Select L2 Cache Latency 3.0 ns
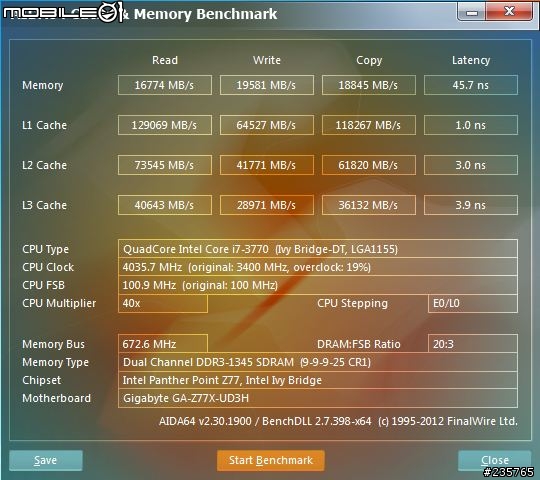Viewport: 540px width, 480px height. point(471,165)
